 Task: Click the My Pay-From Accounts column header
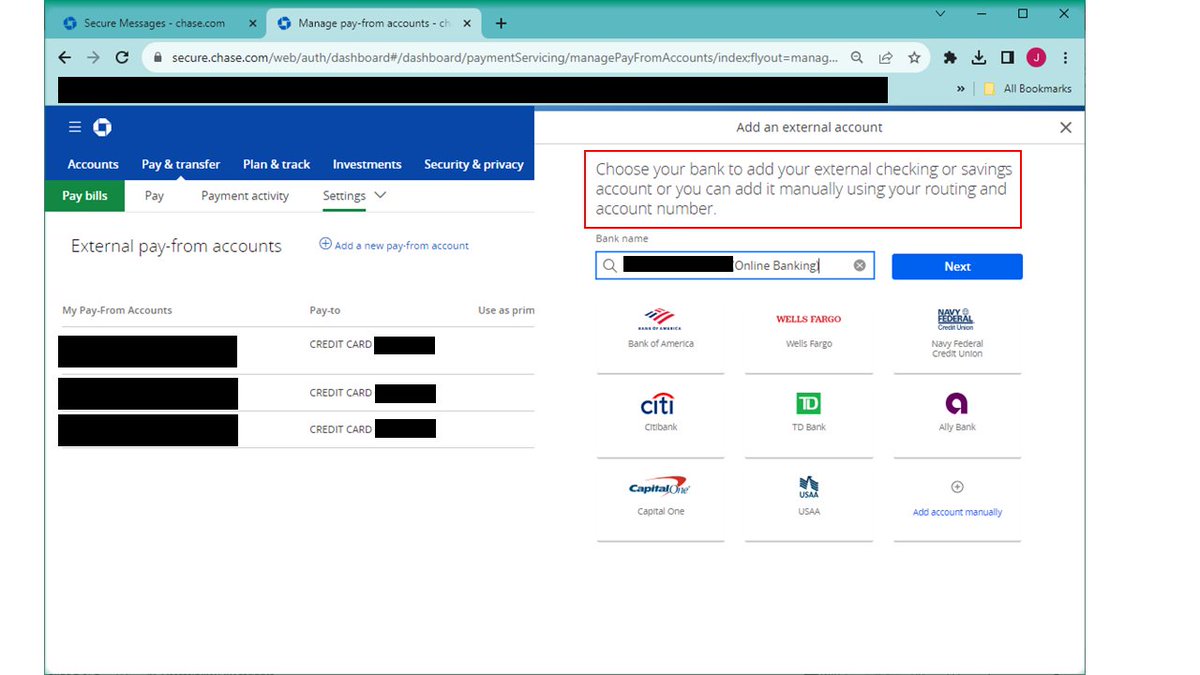[x=117, y=310]
